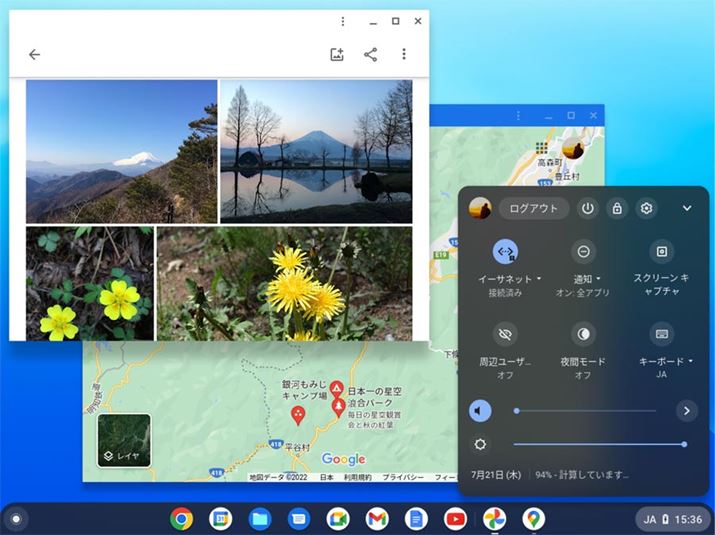This screenshot has width=715, height=535.
Task: Open the Google apps grid in Maps
Action: (542, 148)
